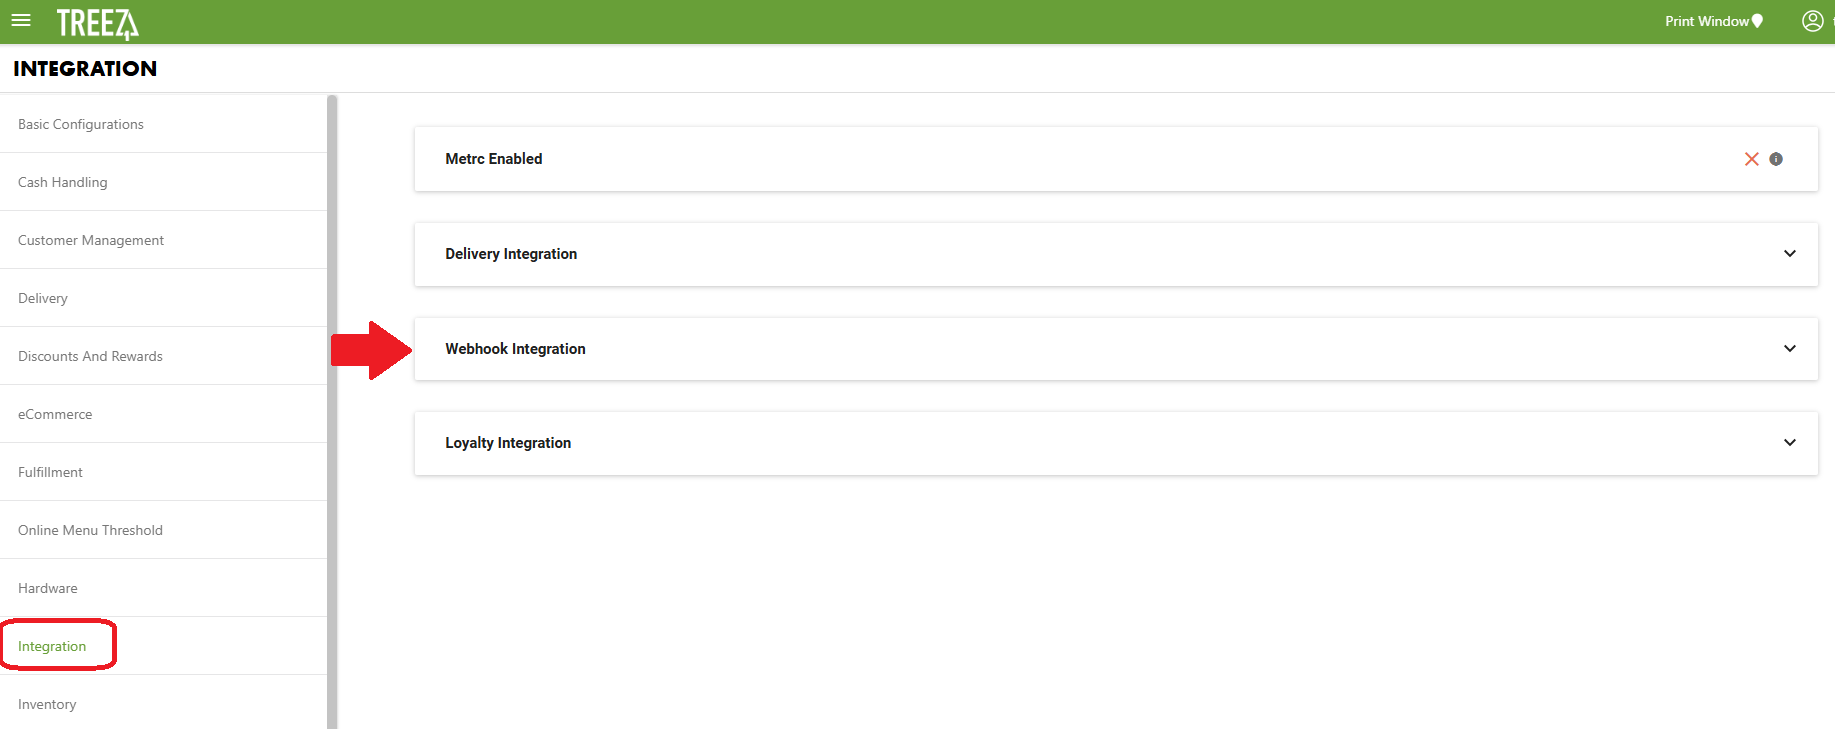
Task: Navigate to Discounts And Rewards
Action: tap(90, 356)
